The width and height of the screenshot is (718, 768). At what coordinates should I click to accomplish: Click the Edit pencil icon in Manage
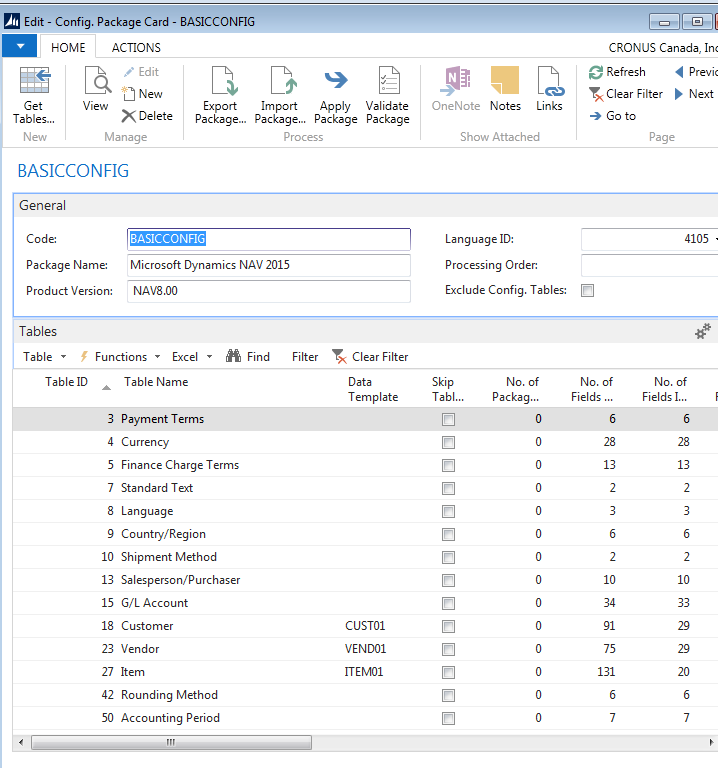[x=129, y=72]
